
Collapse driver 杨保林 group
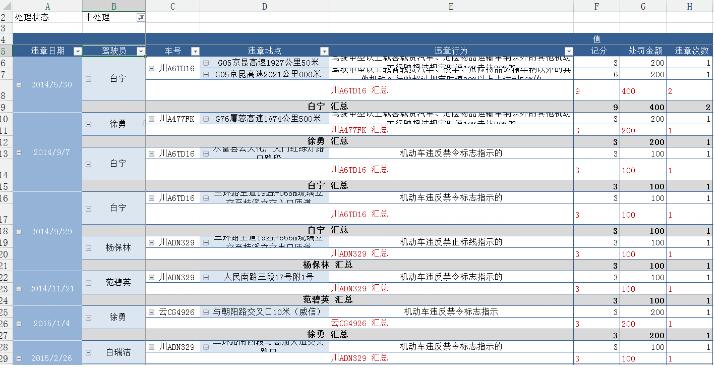(88, 248)
